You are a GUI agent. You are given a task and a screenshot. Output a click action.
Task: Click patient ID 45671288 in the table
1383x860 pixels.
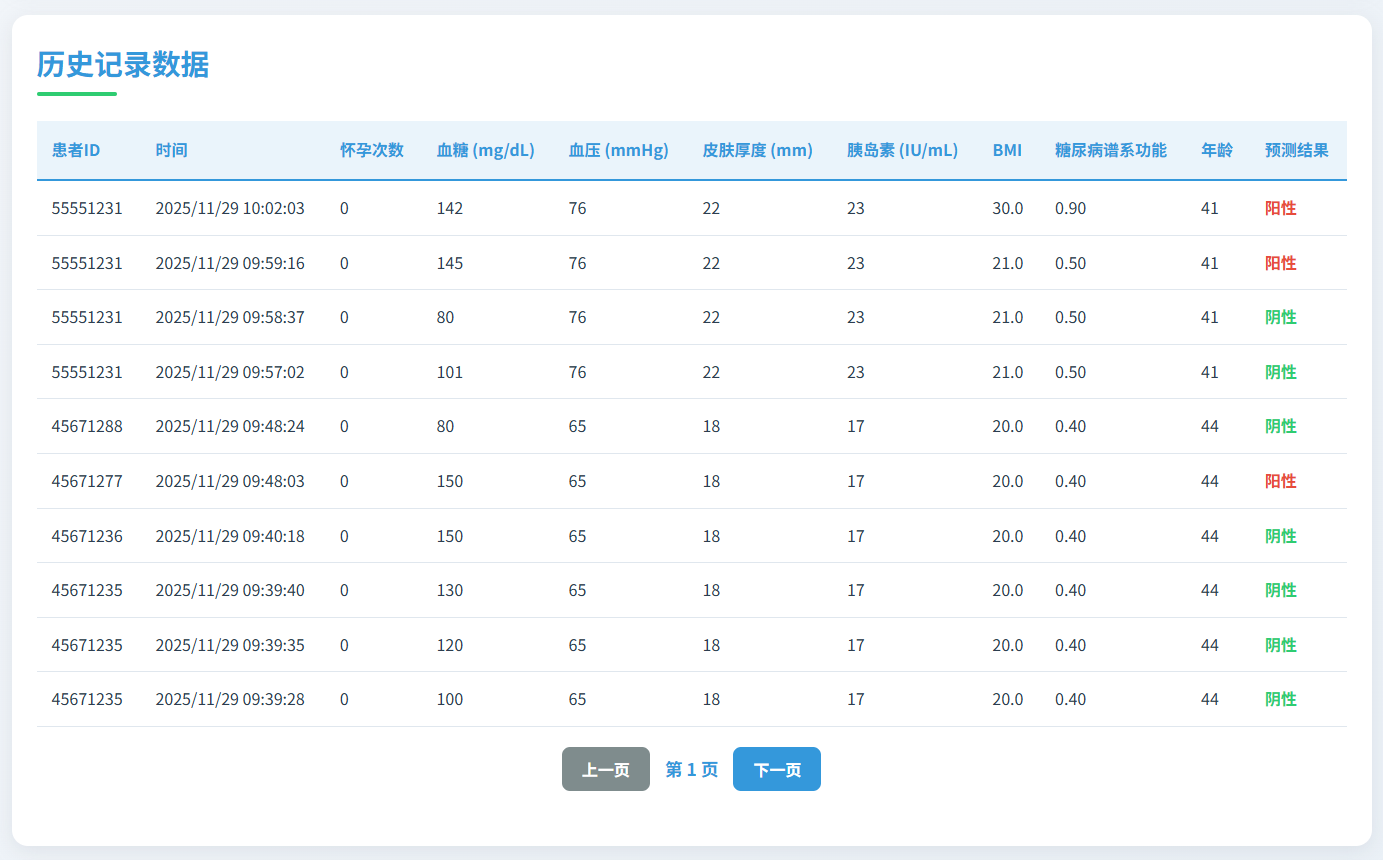coord(87,426)
